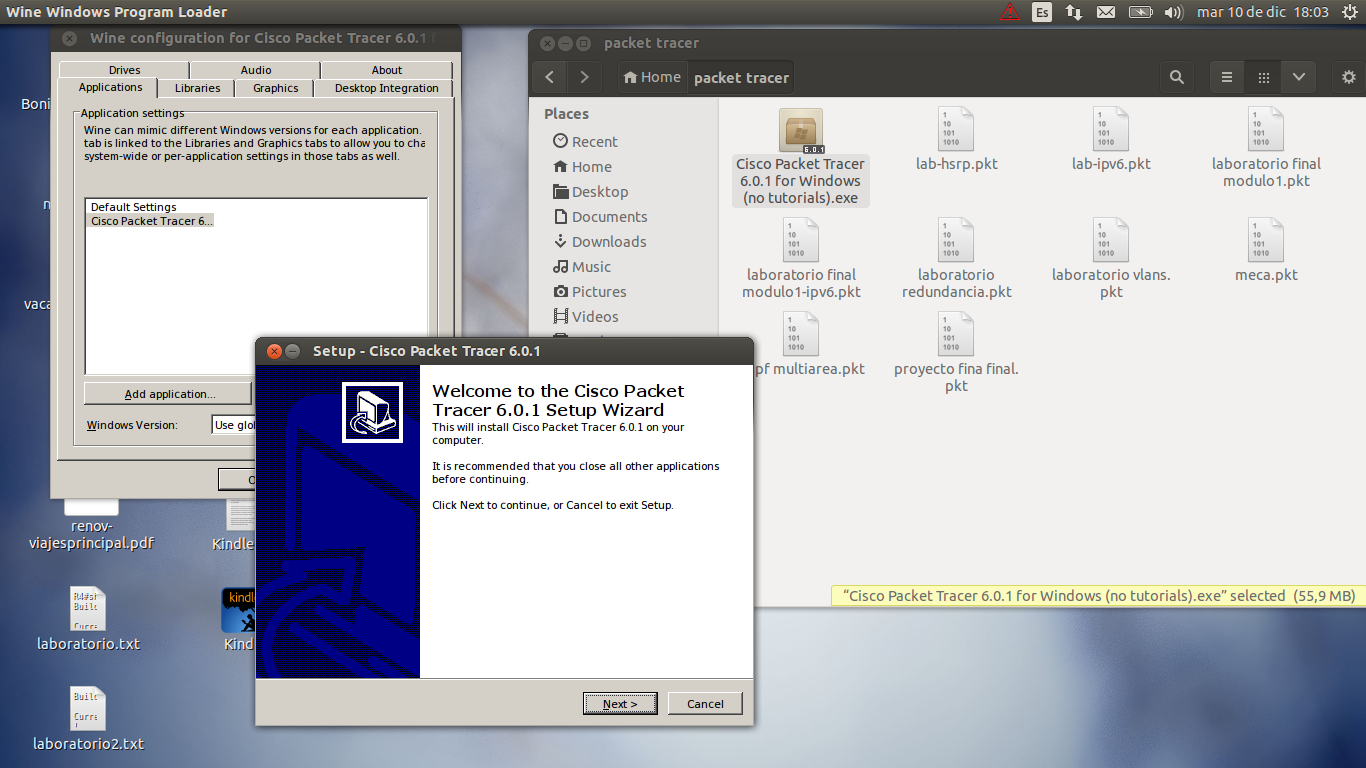The height and width of the screenshot is (768, 1366).
Task: Switch to the Graphics tab
Action: point(274,88)
